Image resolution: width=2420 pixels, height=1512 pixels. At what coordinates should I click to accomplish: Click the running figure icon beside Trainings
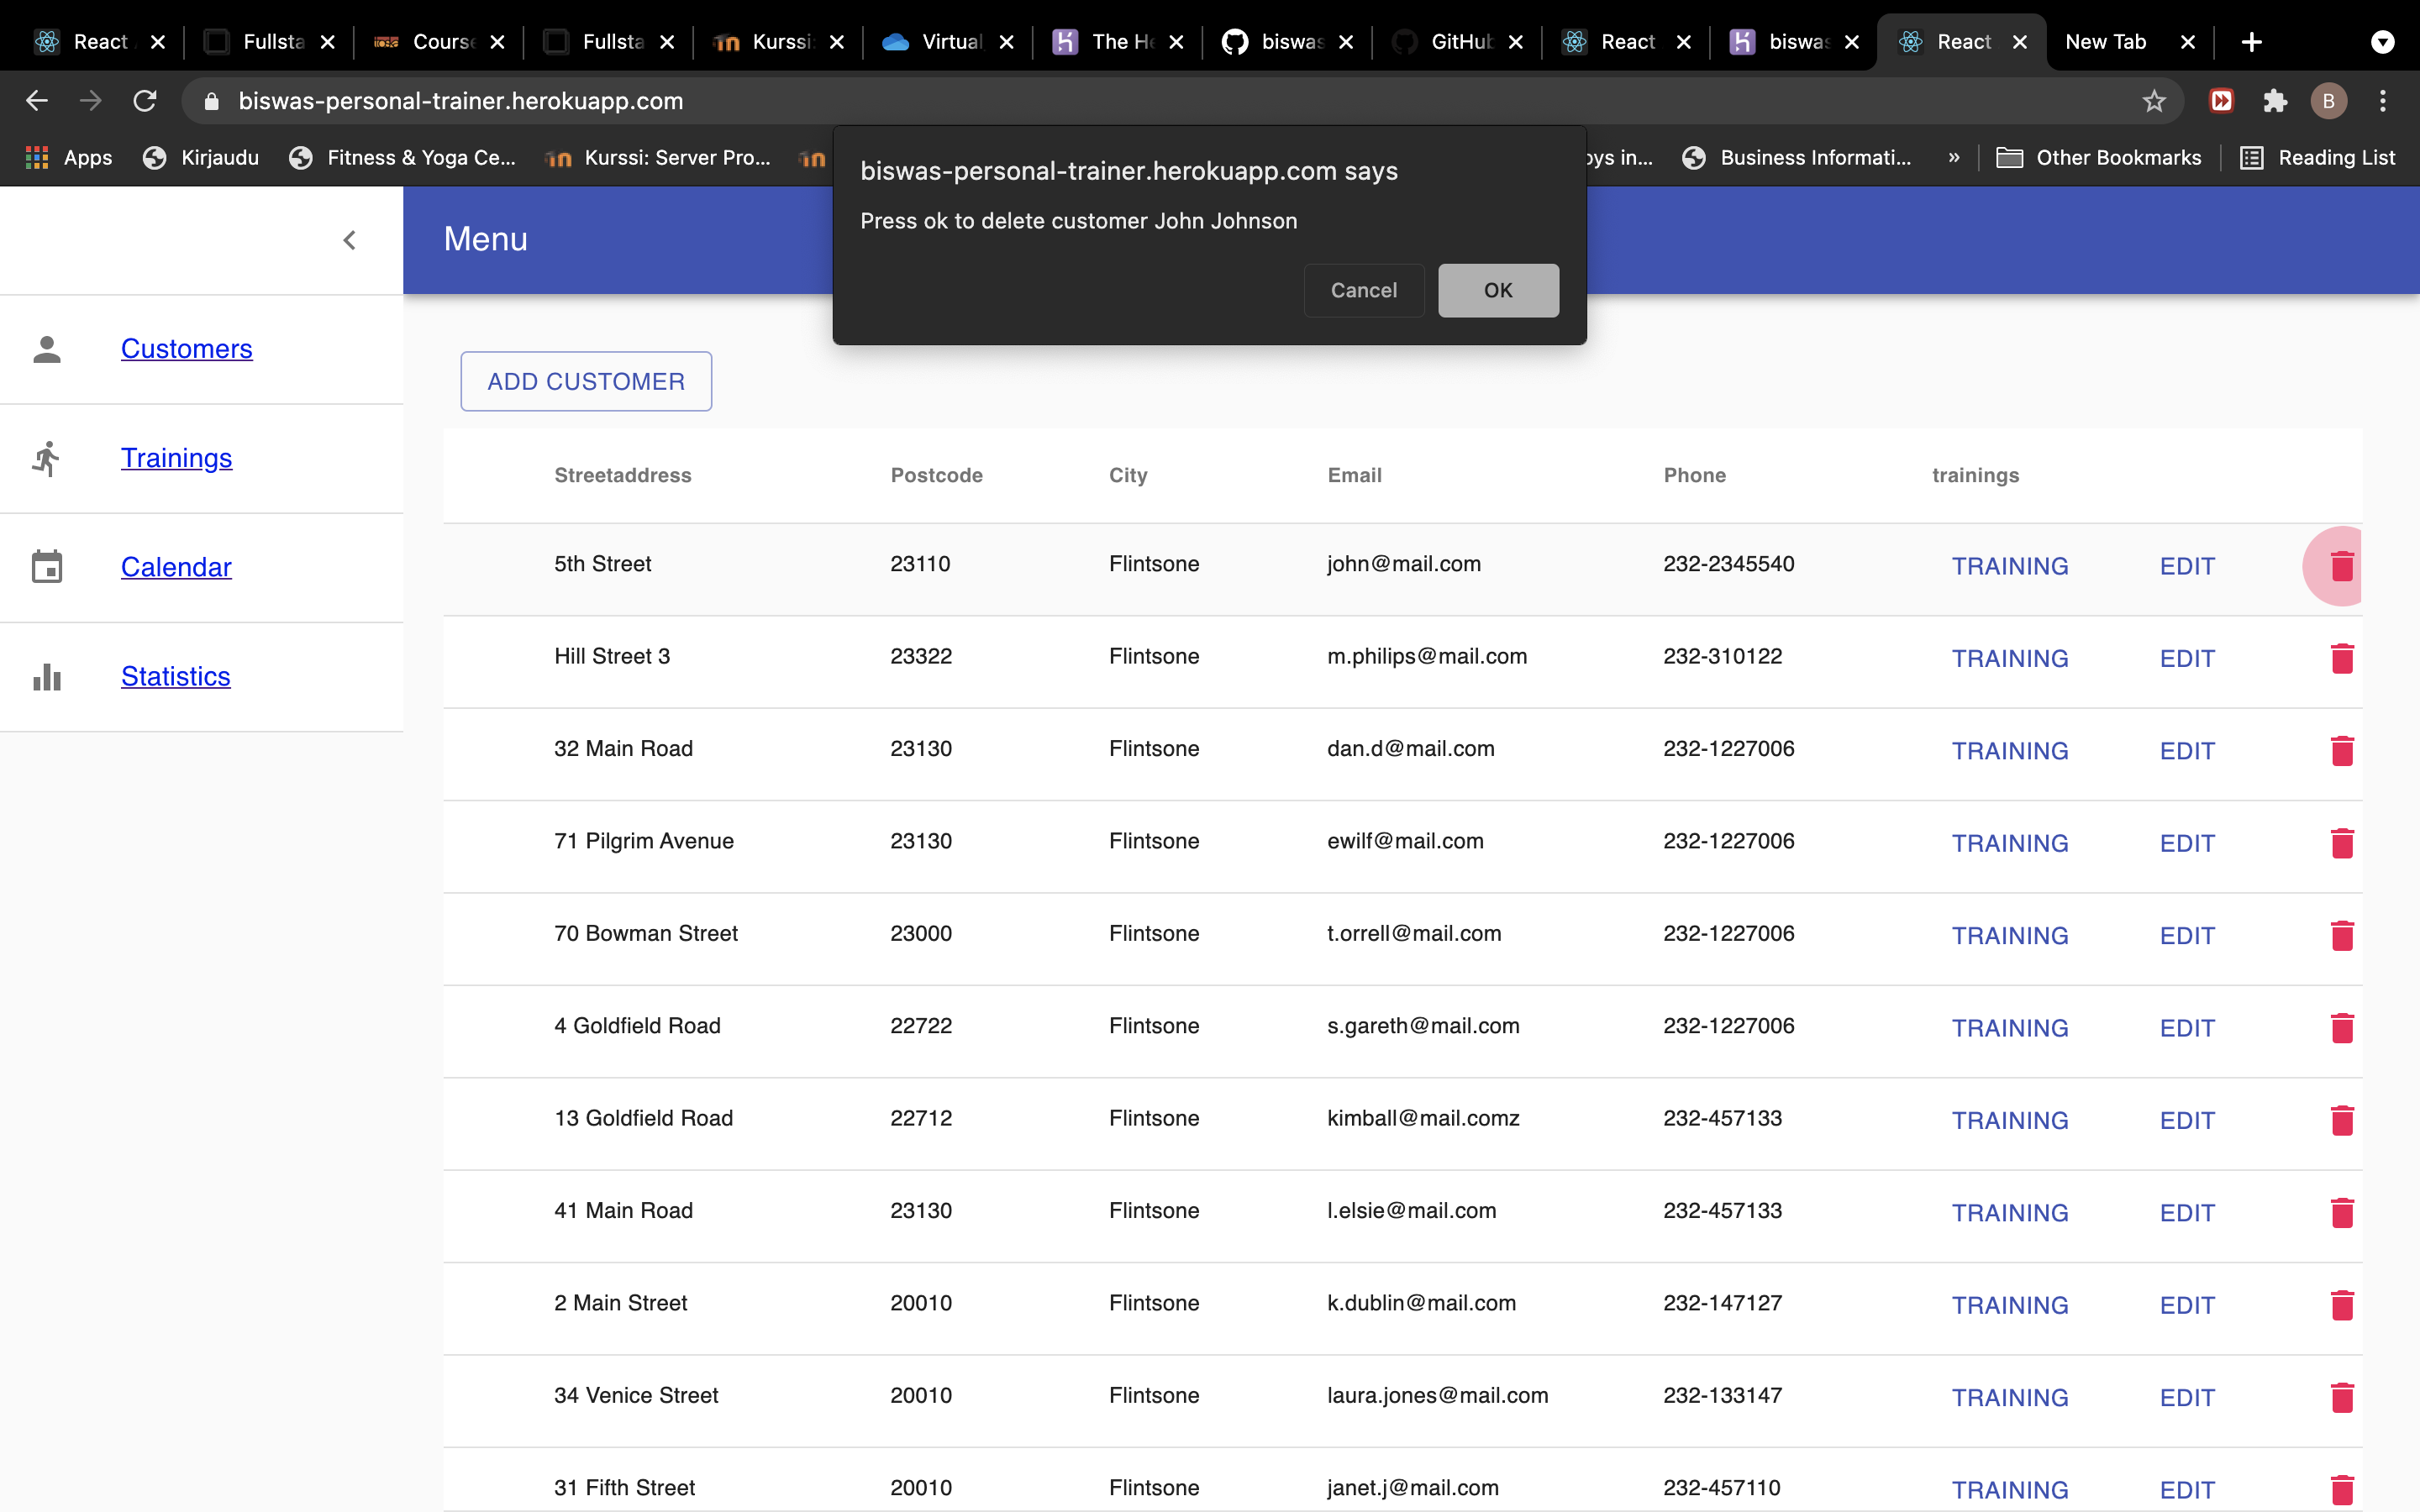coord(47,458)
